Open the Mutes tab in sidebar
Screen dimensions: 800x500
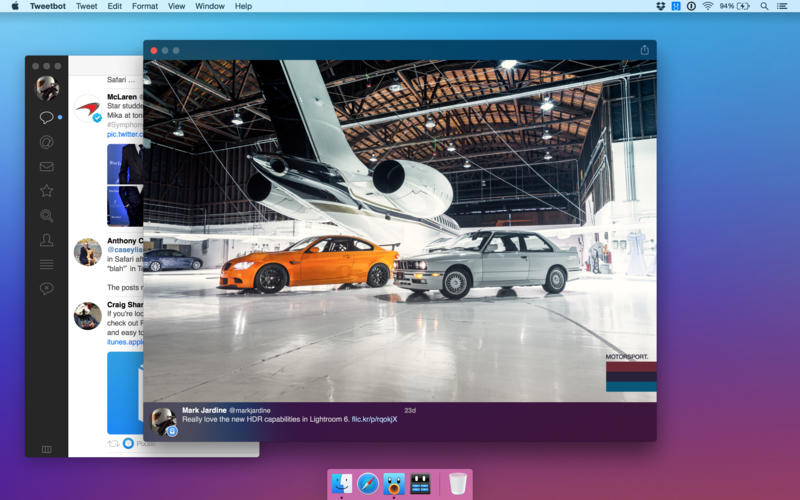pyautogui.click(x=46, y=288)
